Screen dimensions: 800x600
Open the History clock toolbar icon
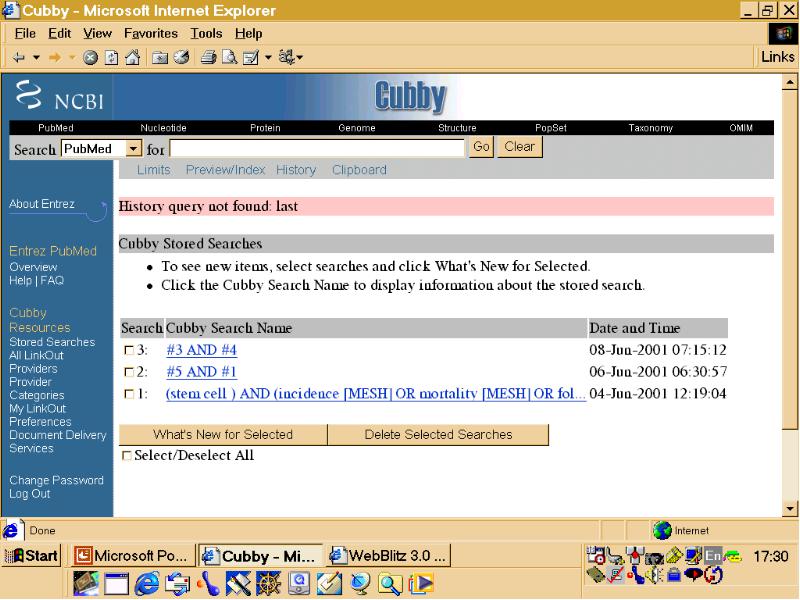tap(182, 57)
